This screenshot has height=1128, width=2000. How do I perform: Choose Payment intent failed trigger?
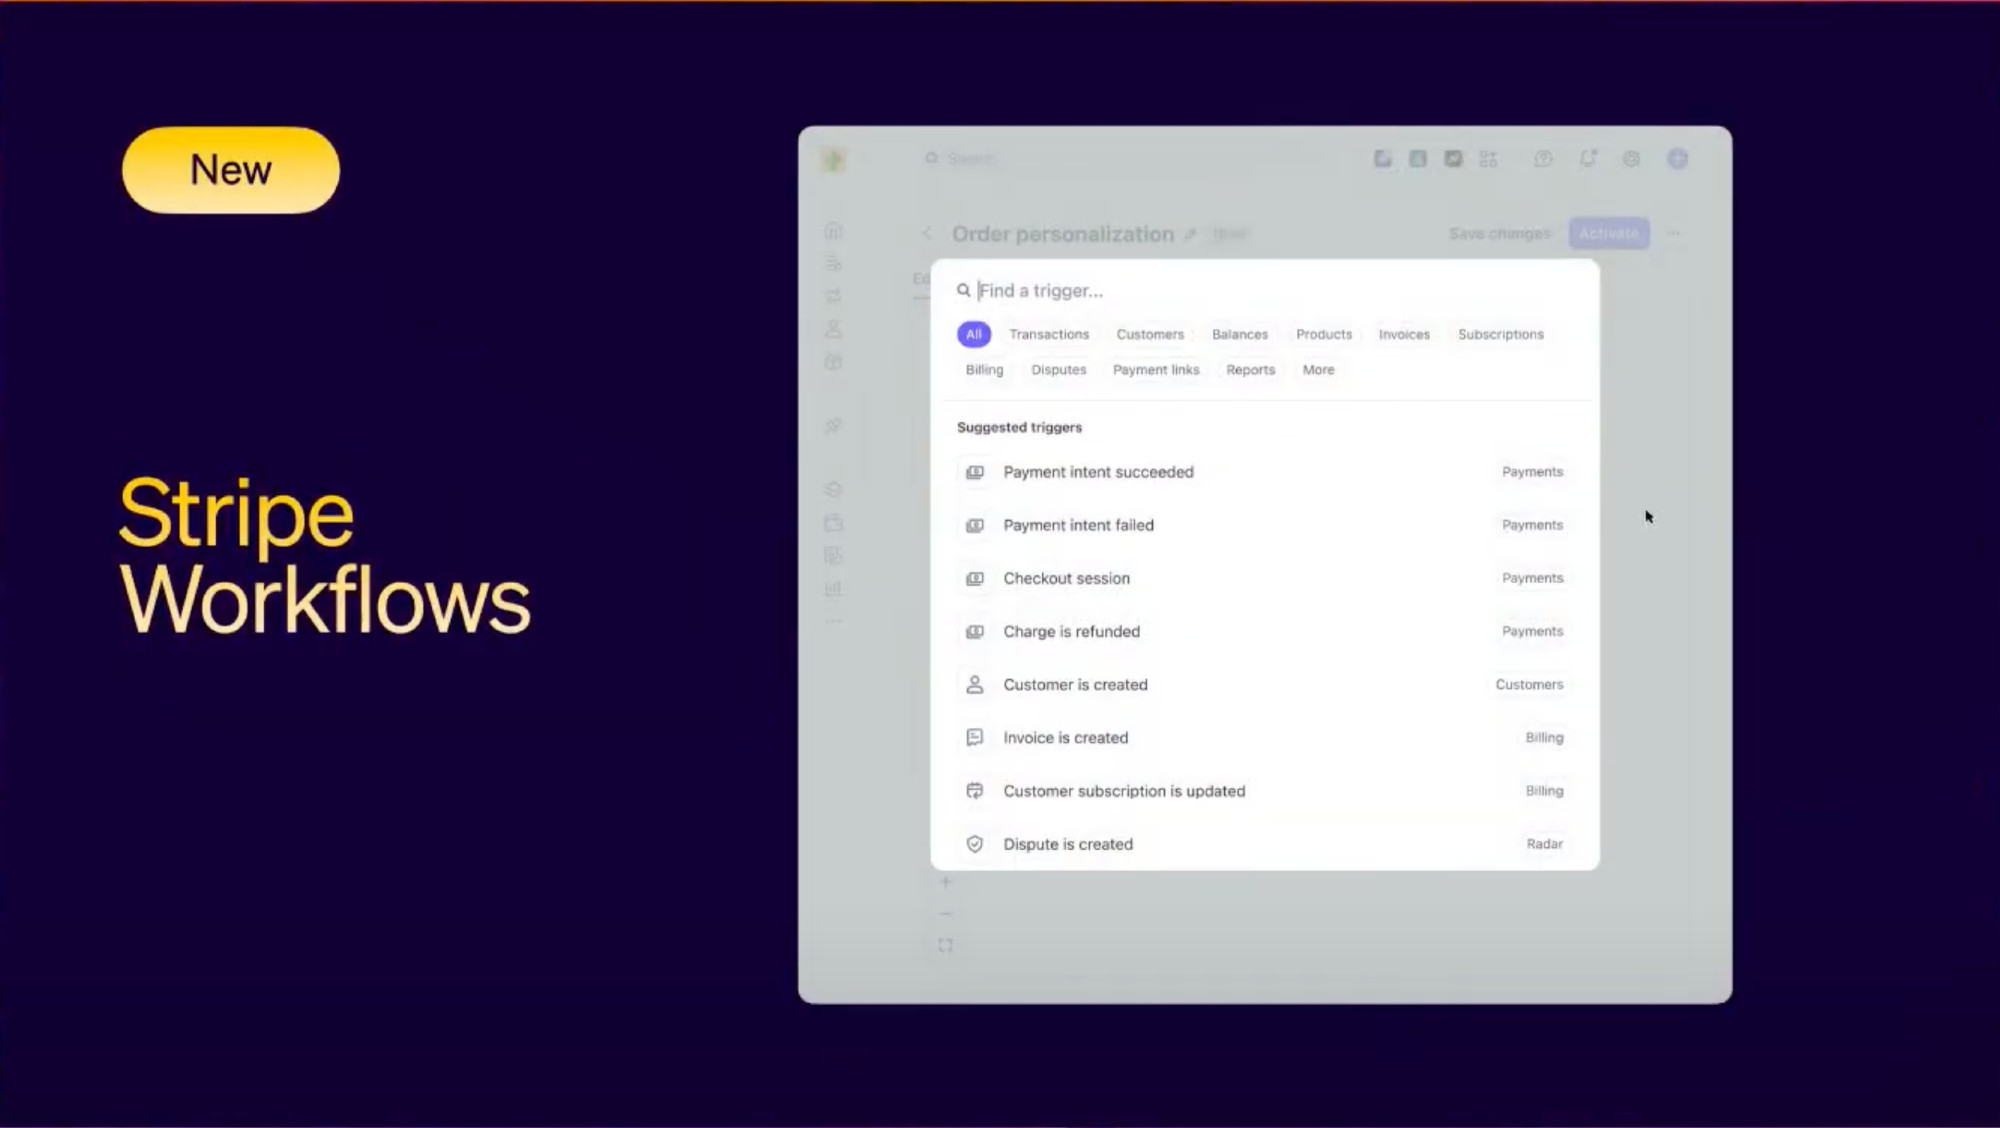[1265, 525]
